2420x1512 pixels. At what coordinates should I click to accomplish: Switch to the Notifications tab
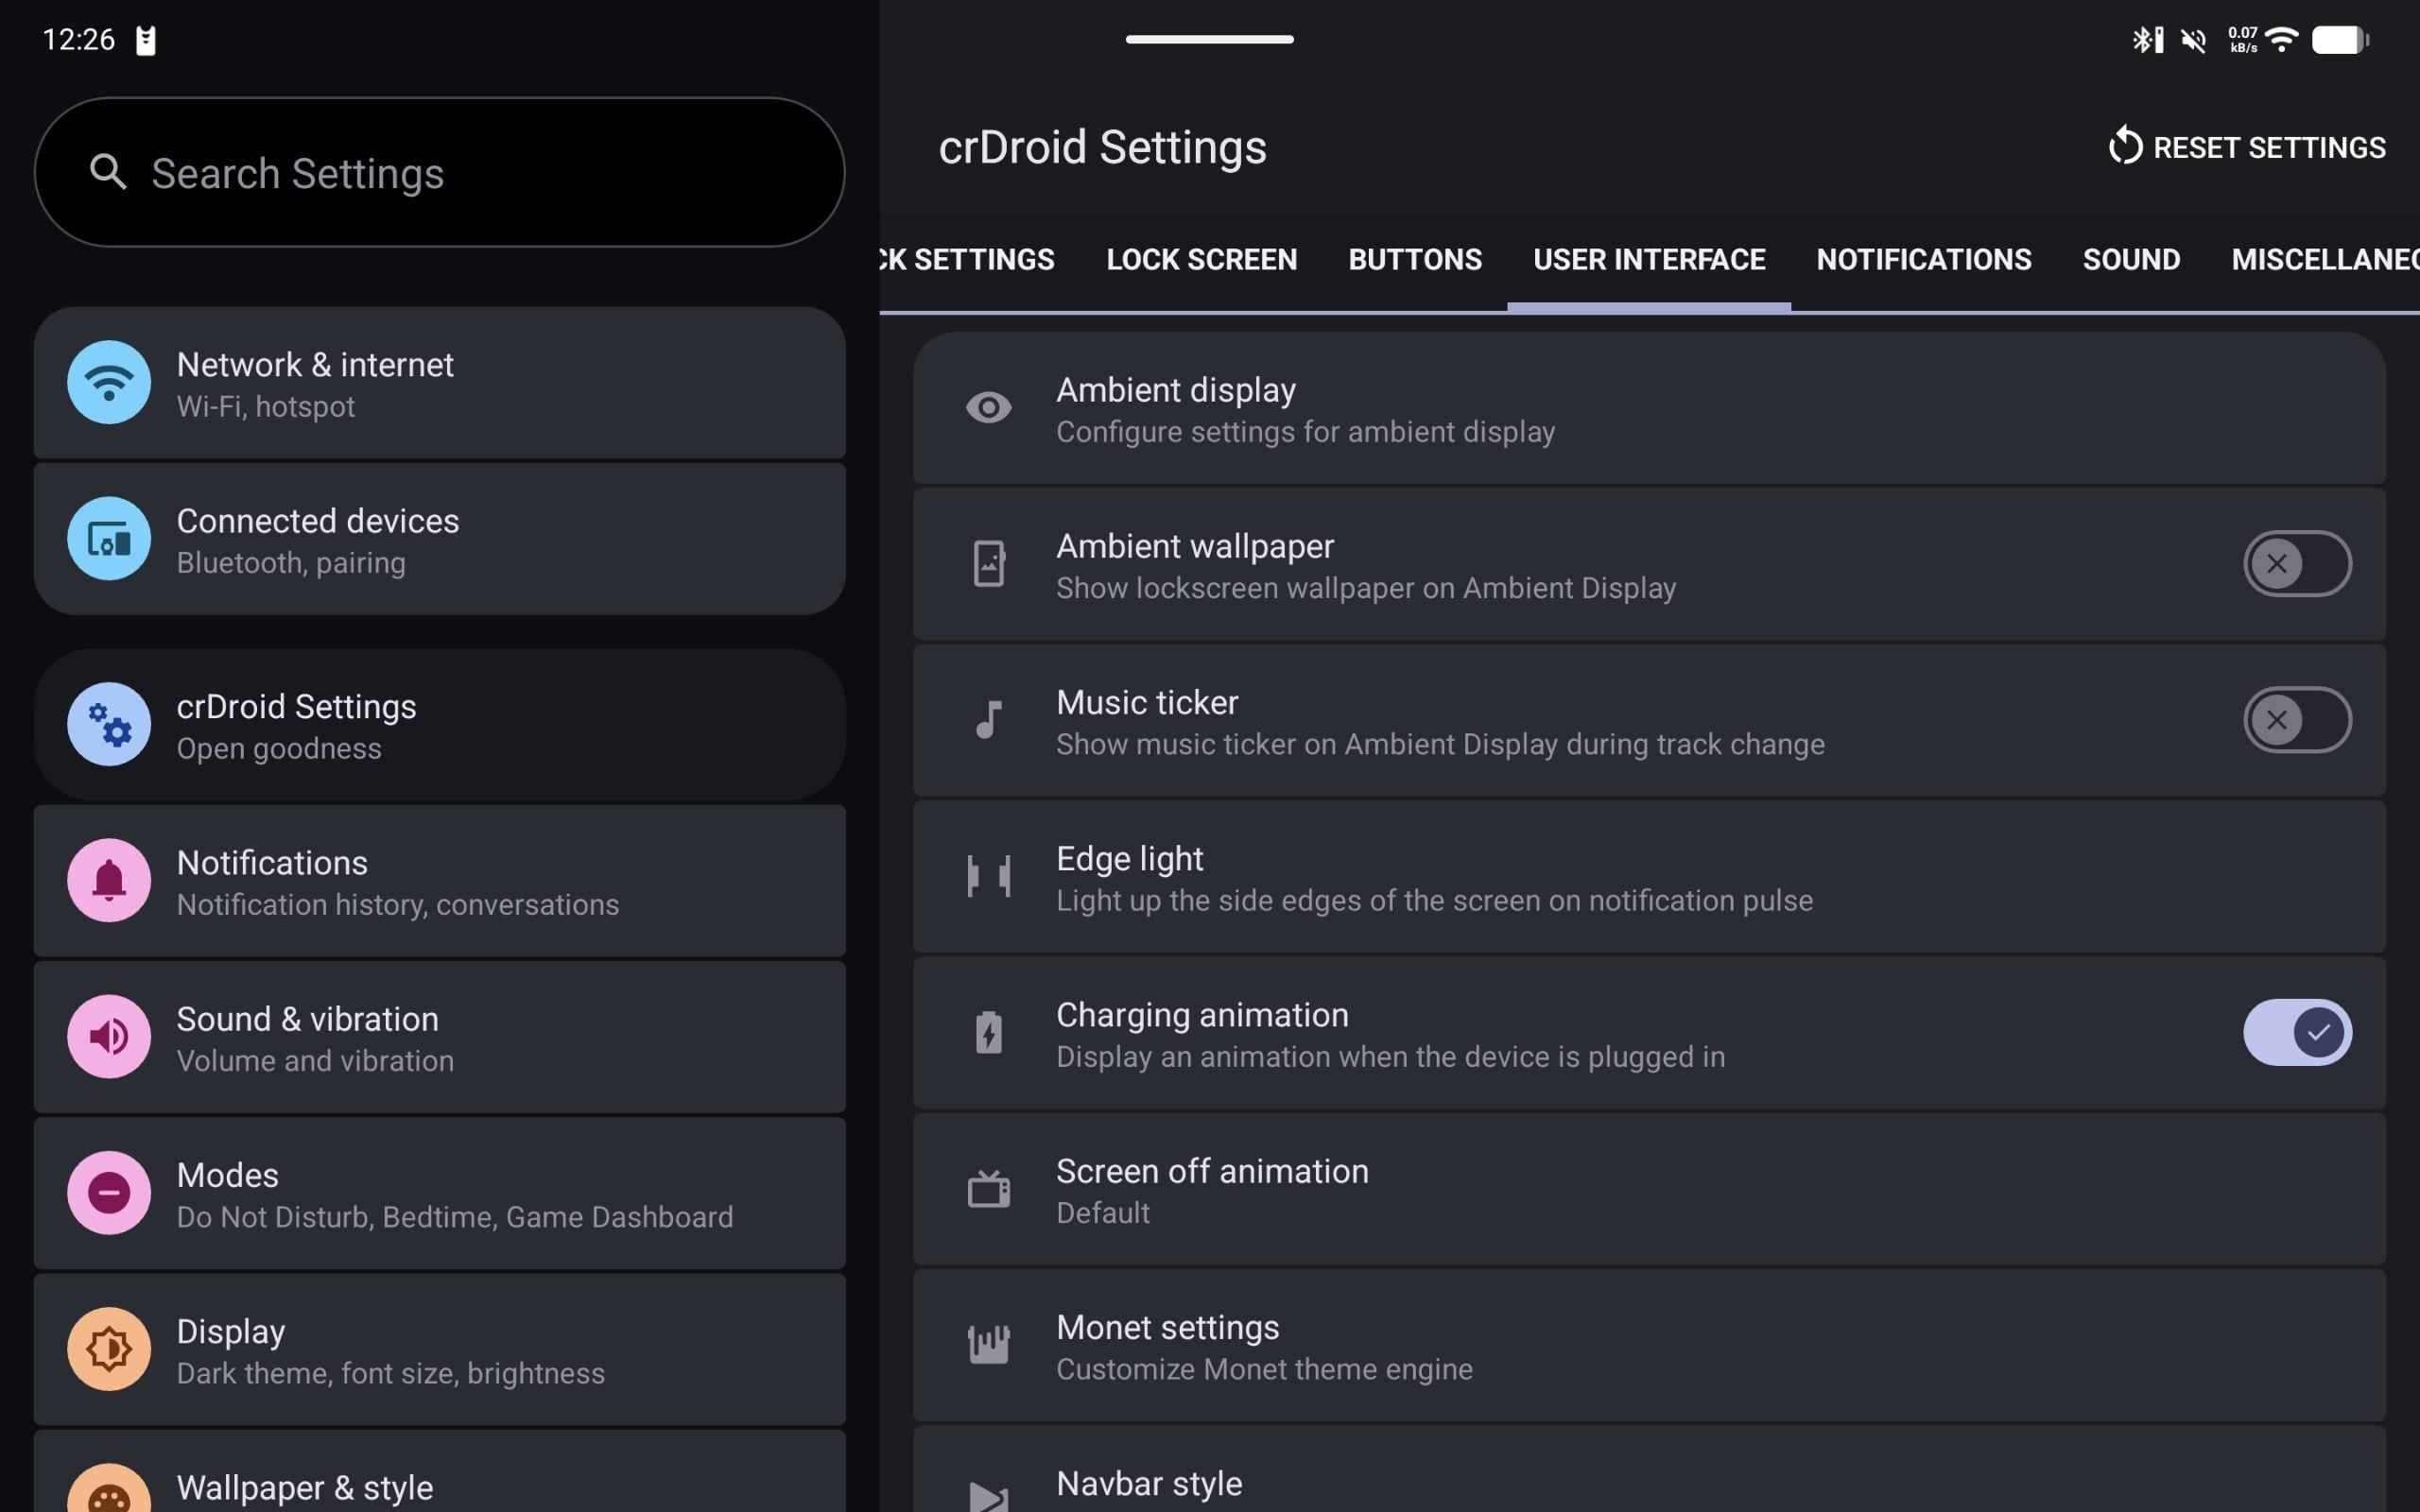pyautogui.click(x=1923, y=260)
